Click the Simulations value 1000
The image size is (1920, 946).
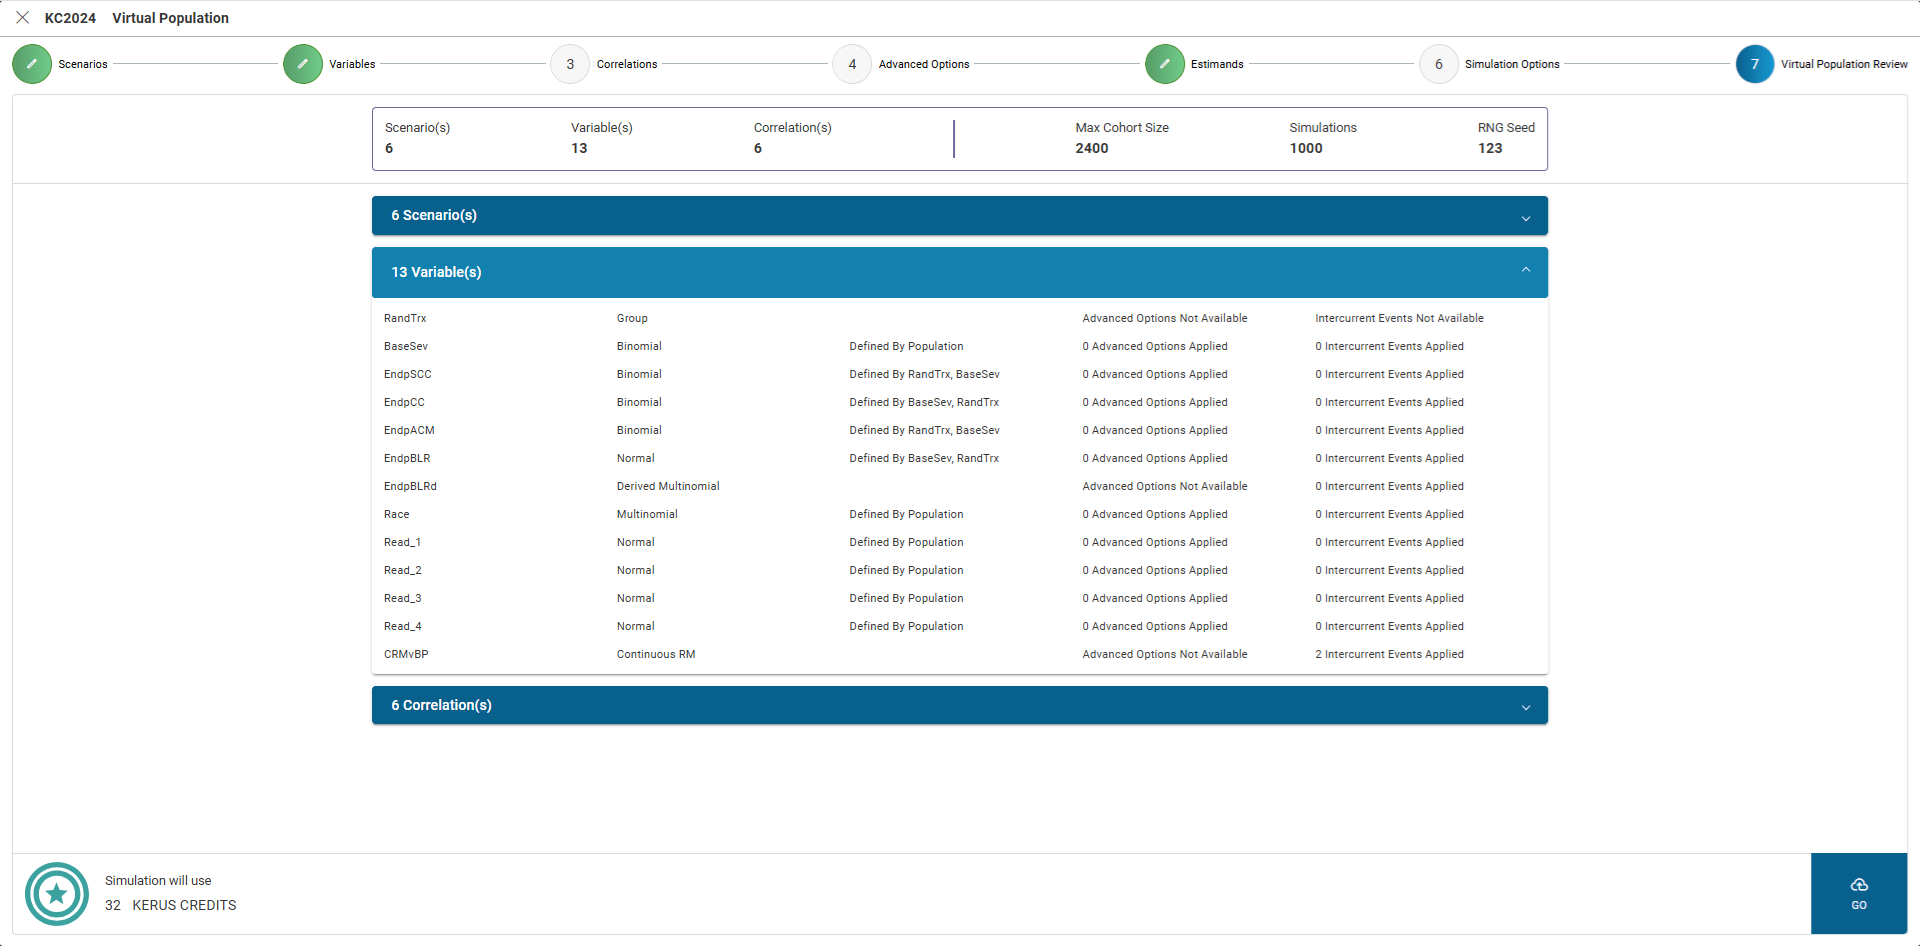(x=1306, y=148)
